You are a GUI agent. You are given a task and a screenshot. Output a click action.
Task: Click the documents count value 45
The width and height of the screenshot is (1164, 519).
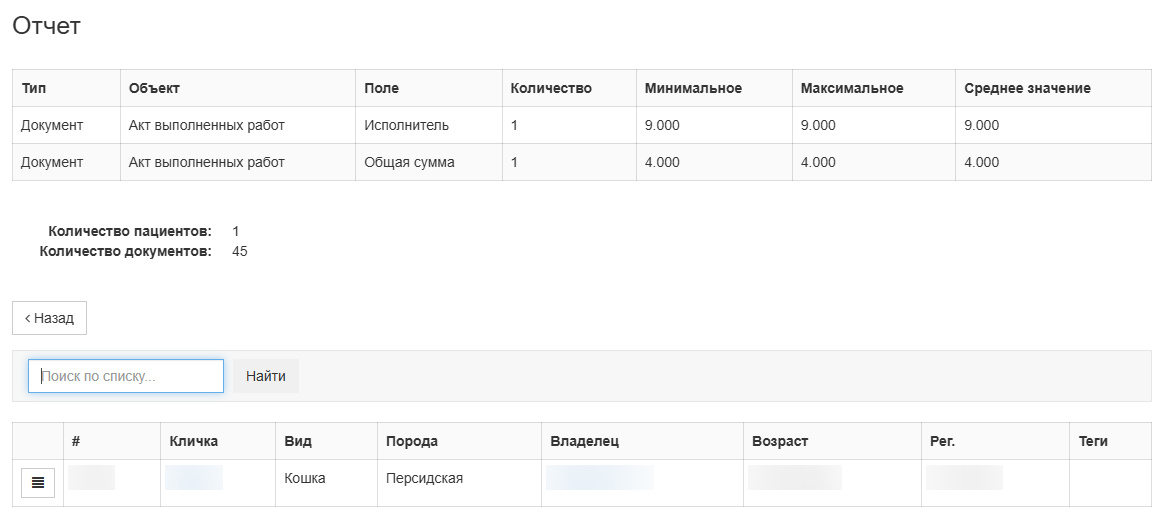(x=240, y=252)
